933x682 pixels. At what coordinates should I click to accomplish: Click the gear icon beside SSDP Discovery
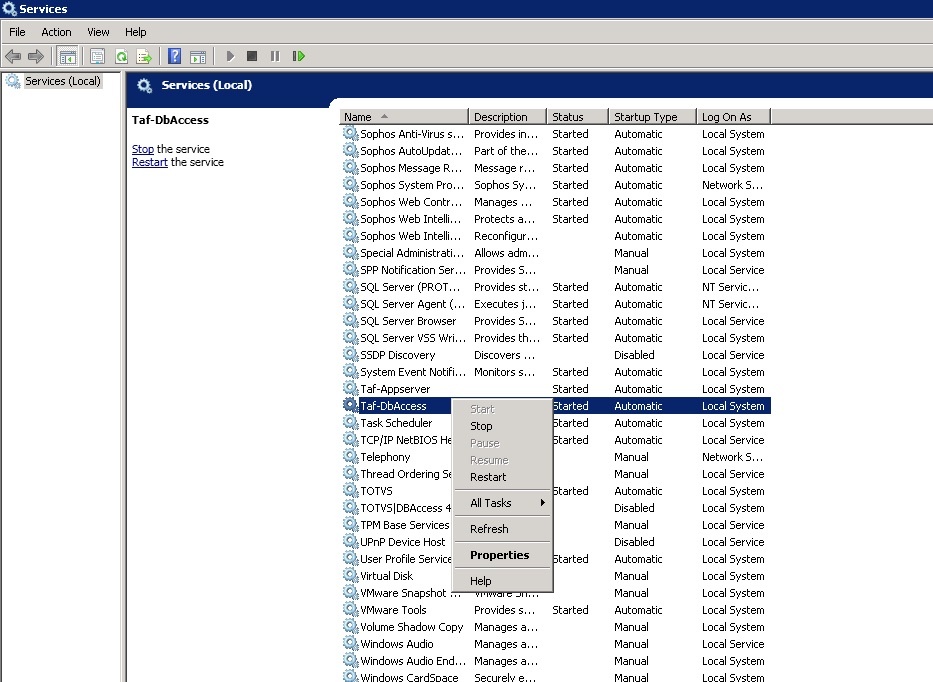(350, 354)
